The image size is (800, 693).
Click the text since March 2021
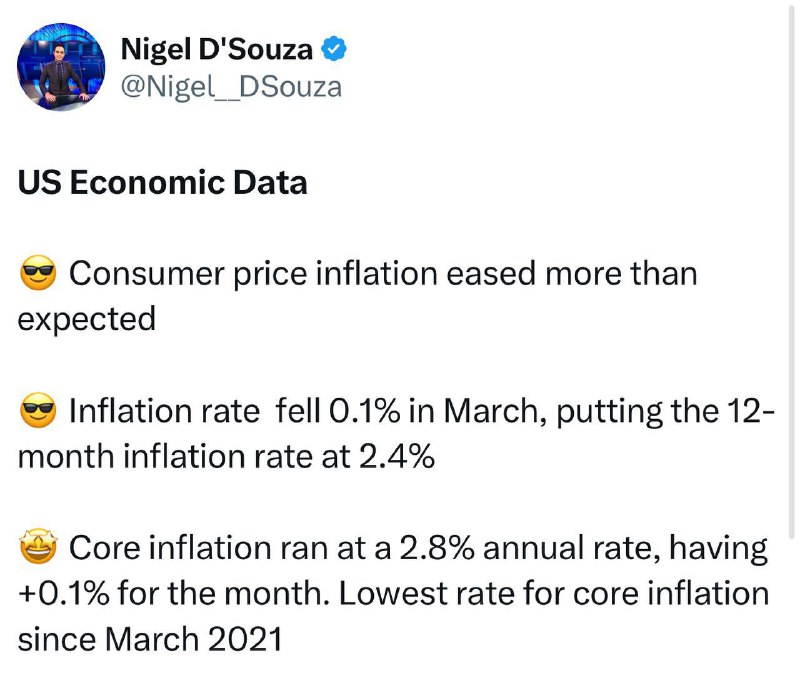[150, 639]
